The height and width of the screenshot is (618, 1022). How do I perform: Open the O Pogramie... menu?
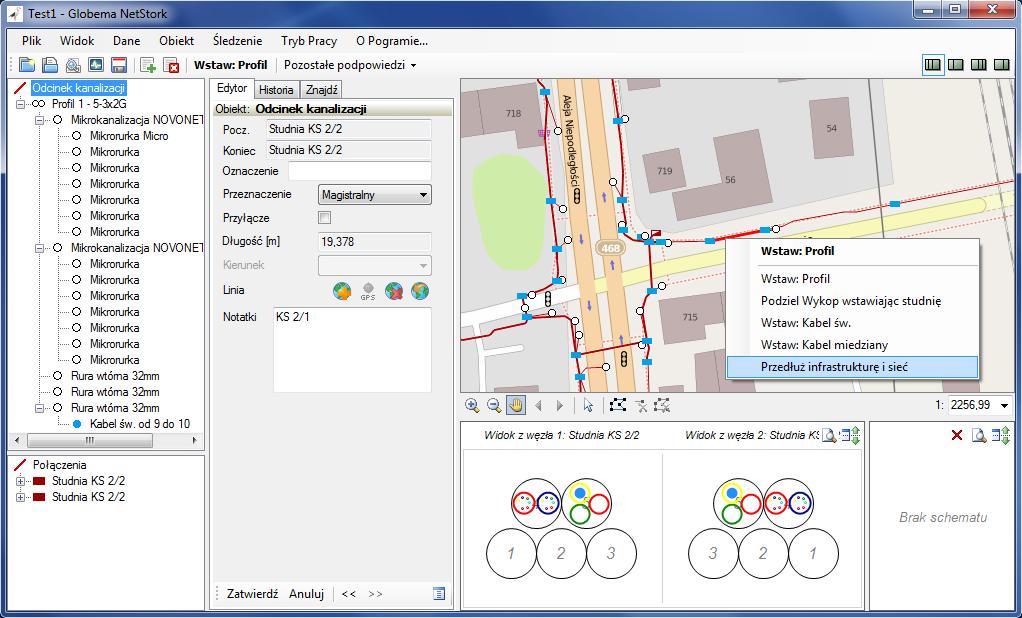coord(392,40)
